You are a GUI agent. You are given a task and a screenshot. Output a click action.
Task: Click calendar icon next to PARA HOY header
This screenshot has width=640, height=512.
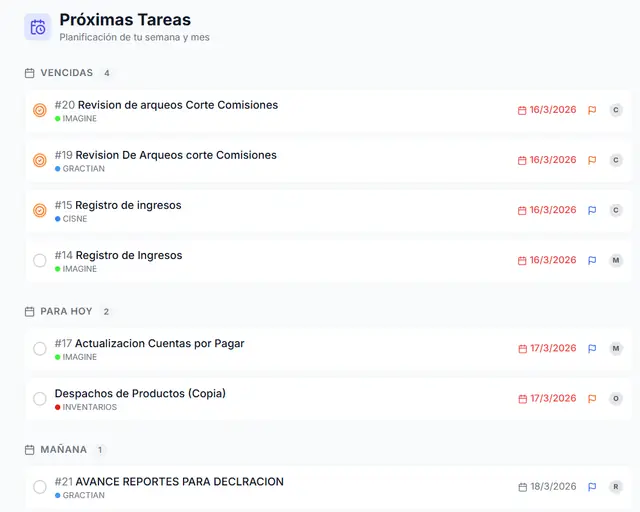[29, 312]
